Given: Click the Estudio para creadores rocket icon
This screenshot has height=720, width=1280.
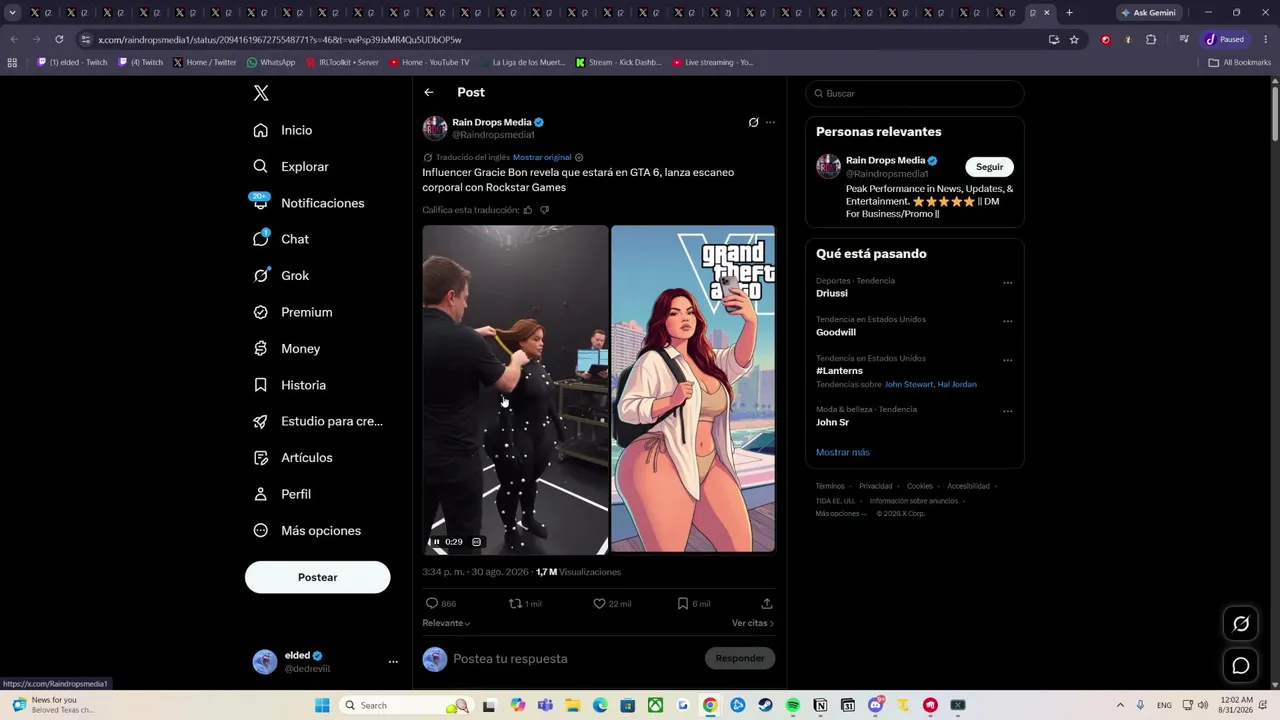Looking at the screenshot, I should [261, 421].
